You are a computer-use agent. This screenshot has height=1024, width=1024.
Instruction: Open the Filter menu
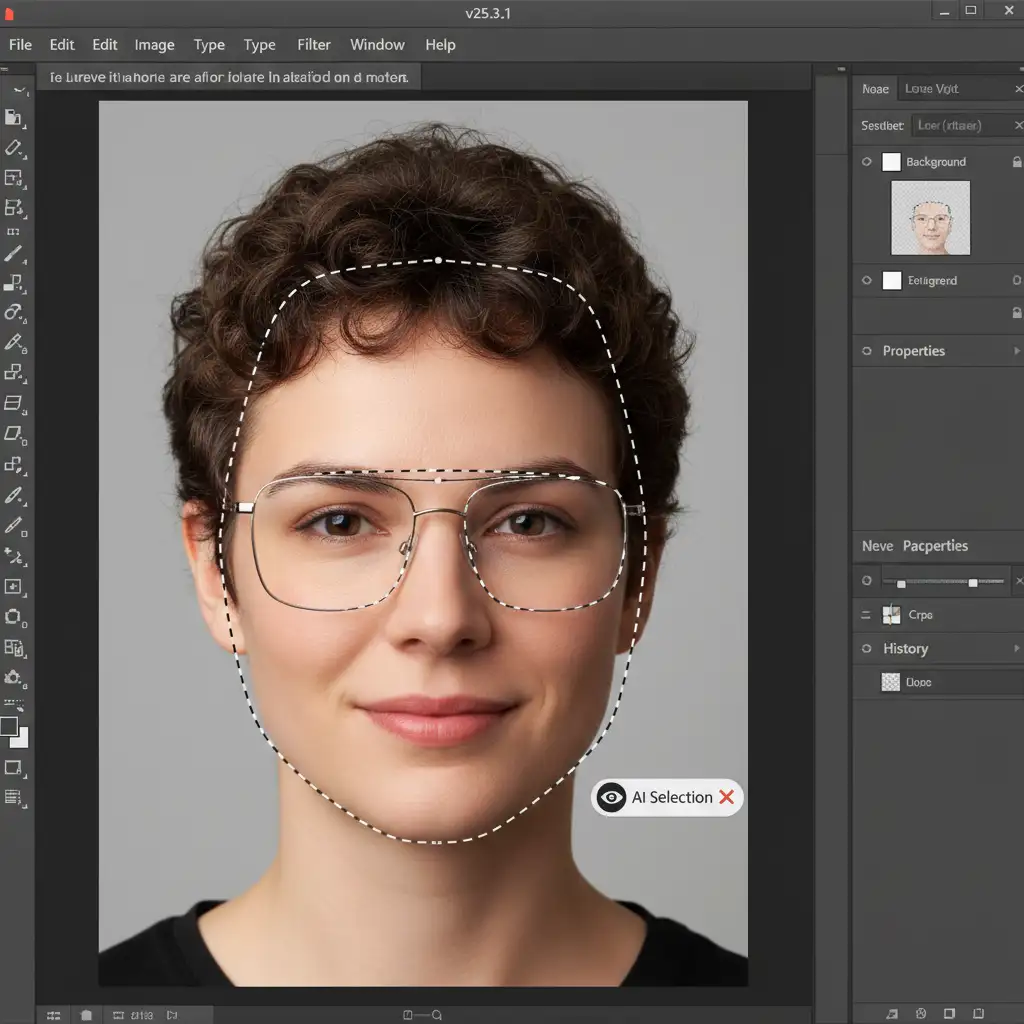[x=313, y=45]
